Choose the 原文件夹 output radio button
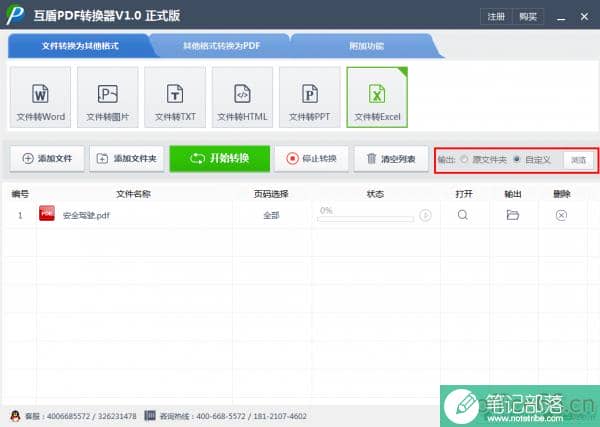Image resolution: width=600 pixels, height=427 pixels. pyautogui.click(x=464, y=159)
